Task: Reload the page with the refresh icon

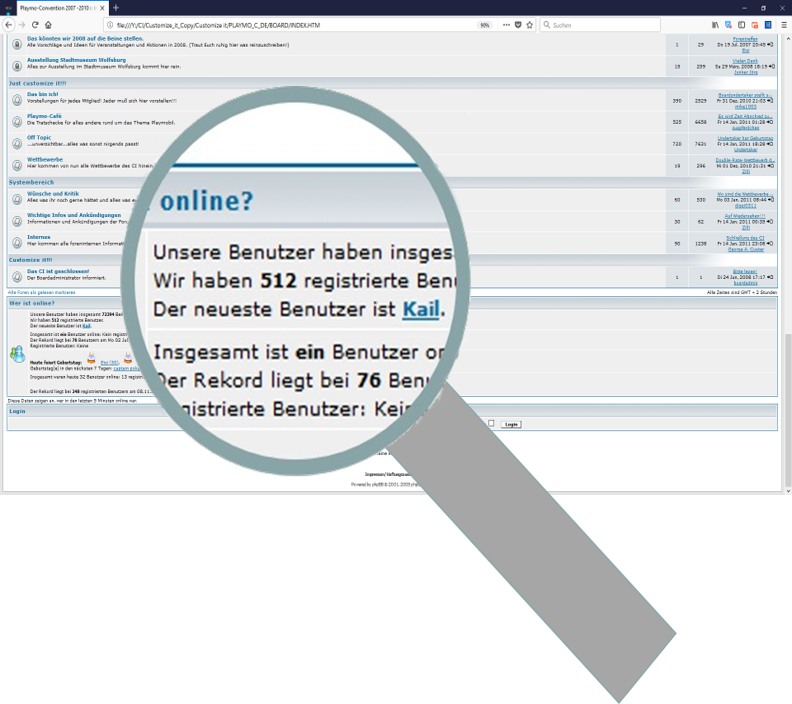Action: [x=35, y=24]
